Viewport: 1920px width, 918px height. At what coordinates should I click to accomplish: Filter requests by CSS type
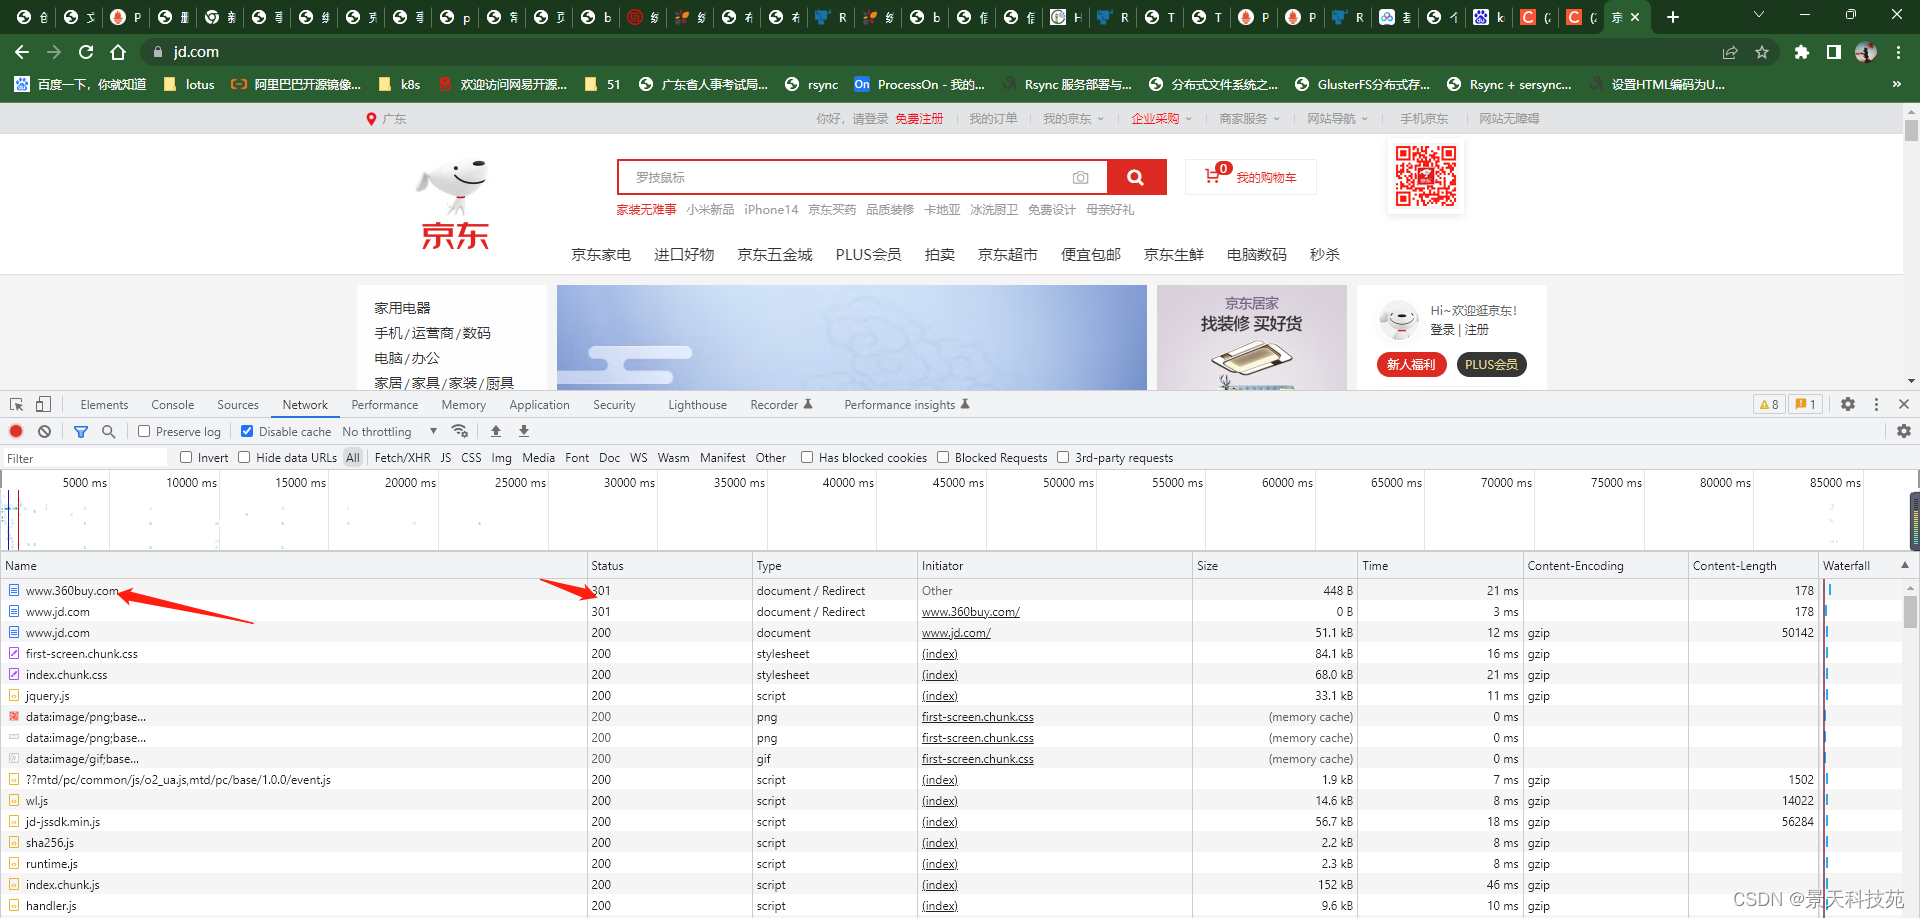coord(471,457)
